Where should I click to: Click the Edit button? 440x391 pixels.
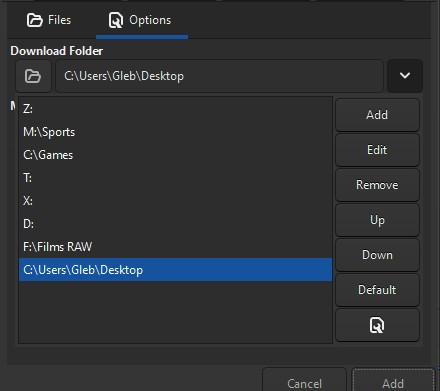tap(377, 150)
